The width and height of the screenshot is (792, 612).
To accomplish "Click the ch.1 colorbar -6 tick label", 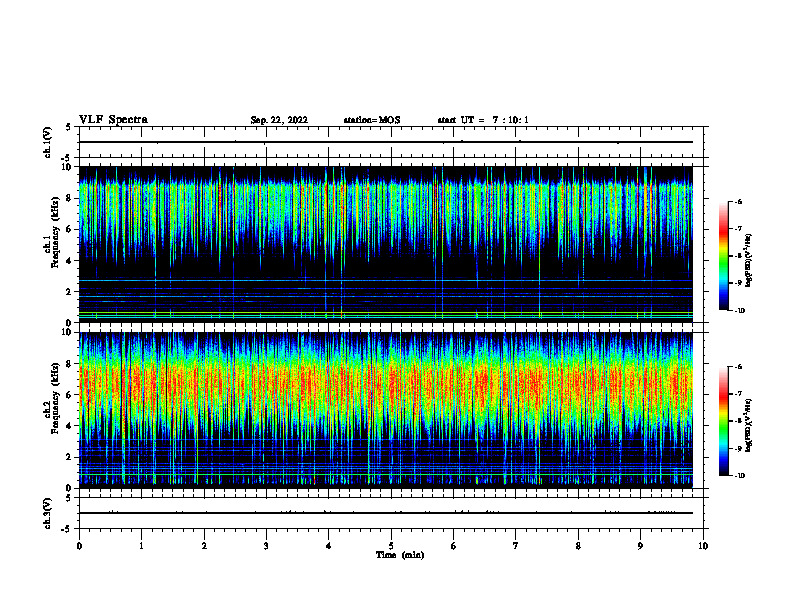I will 739,201.
